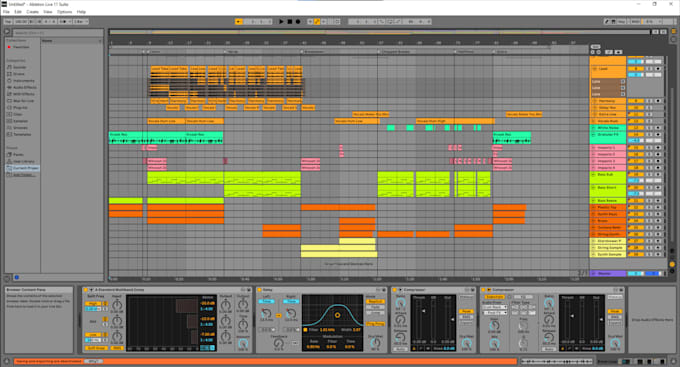
Task: Open the Drums category in browser
Action: (19, 74)
